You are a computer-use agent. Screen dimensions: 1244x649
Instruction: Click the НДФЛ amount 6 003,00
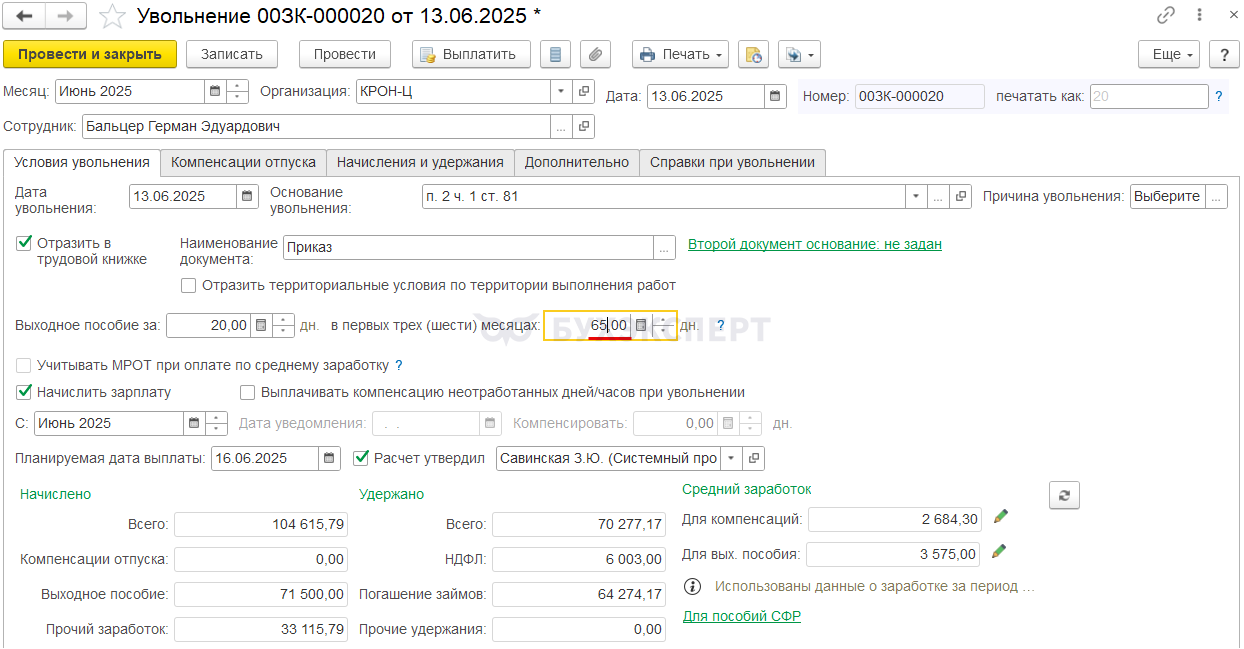pos(579,559)
